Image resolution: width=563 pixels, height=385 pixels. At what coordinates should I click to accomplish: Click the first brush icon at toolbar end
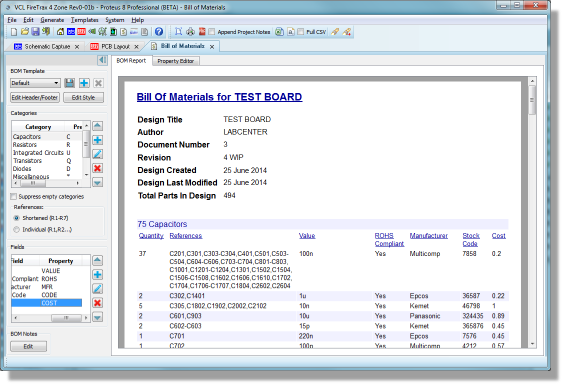pyautogui.click(x=335, y=32)
